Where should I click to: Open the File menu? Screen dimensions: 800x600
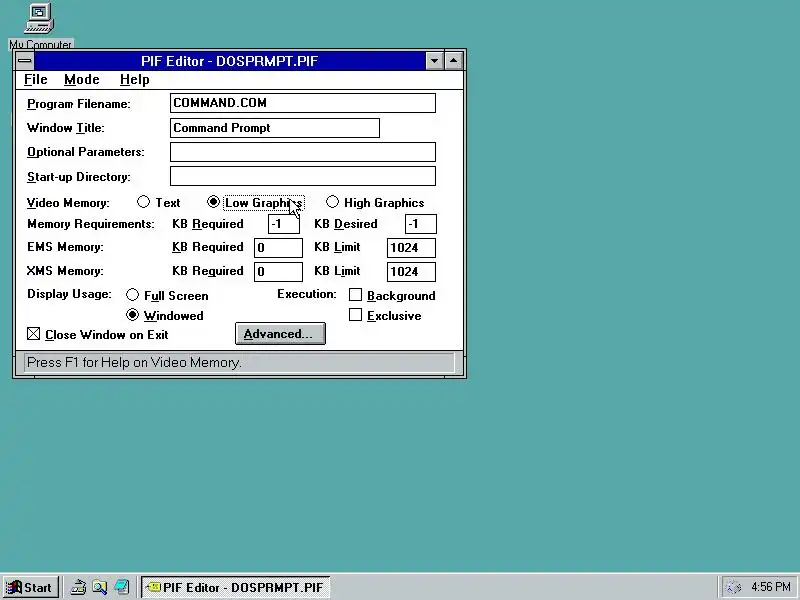36,80
